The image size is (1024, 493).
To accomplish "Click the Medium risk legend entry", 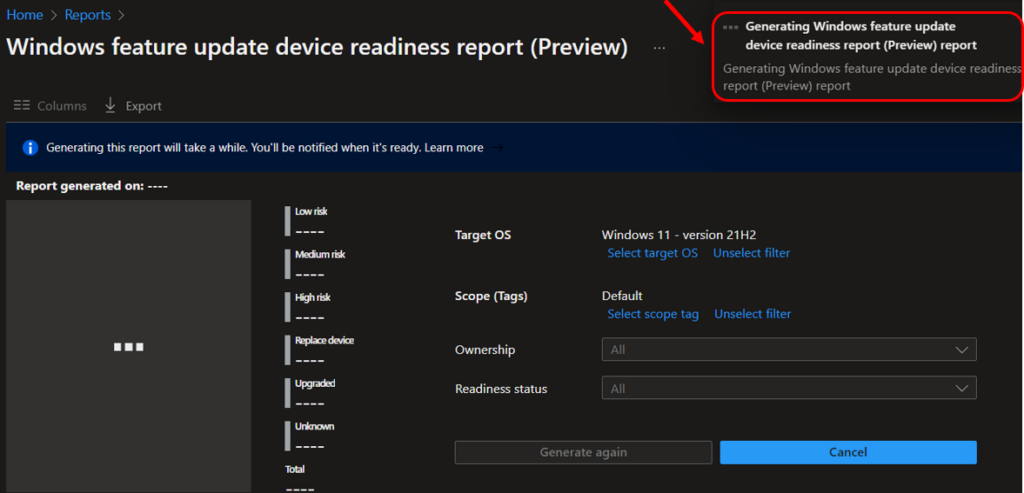I will coord(315,264).
